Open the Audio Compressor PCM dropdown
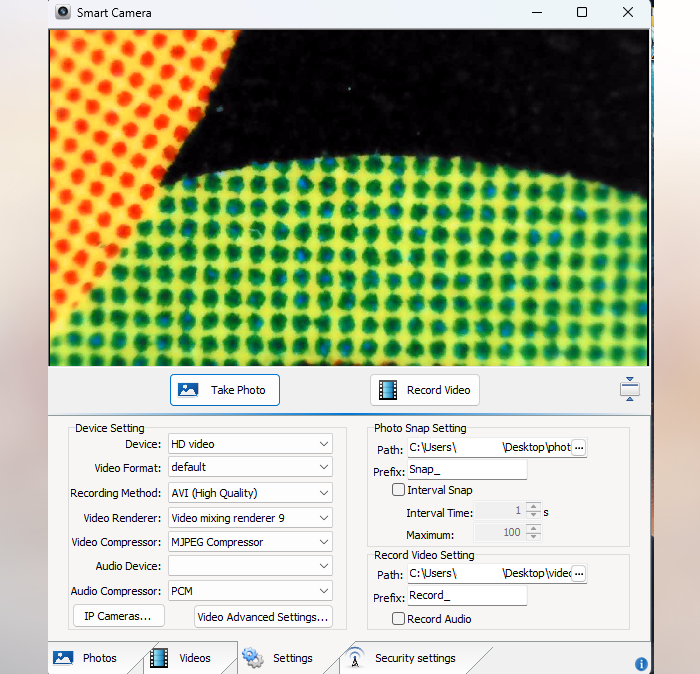The width and height of the screenshot is (700, 674). point(250,591)
